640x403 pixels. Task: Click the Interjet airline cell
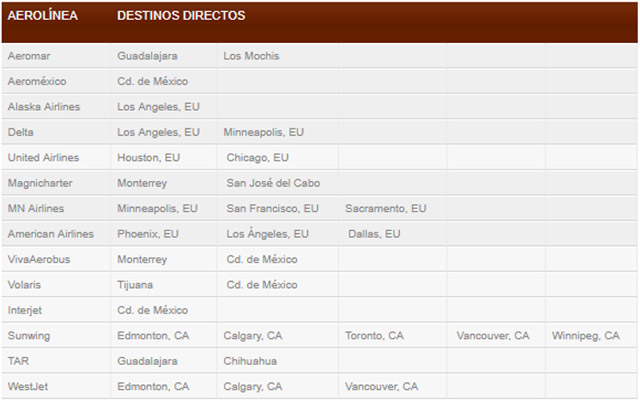25,310
